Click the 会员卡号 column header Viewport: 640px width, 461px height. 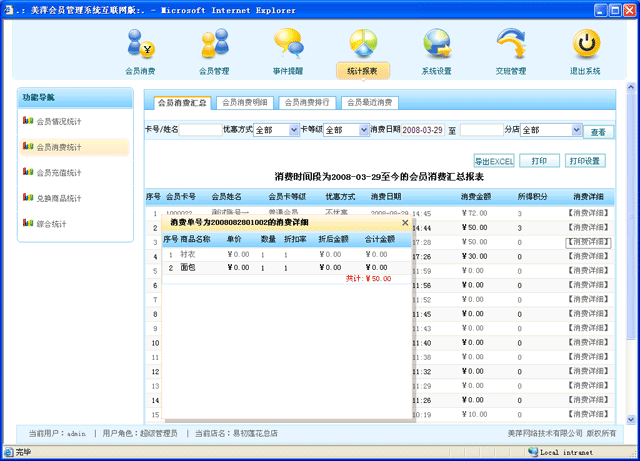[181, 196]
